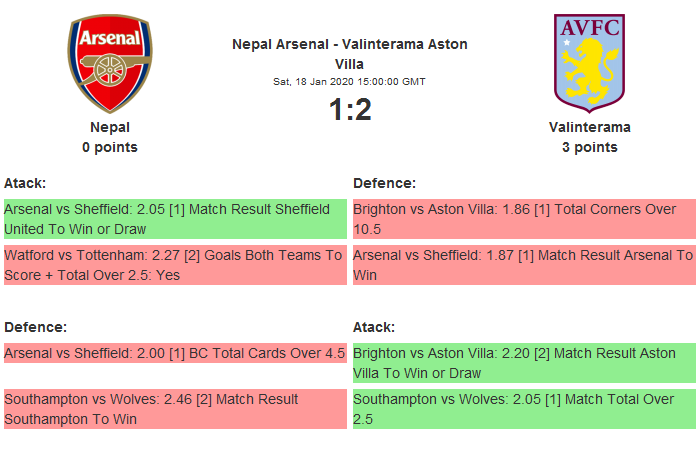The image size is (700, 460).
Task: Click the left Atack section heading
Action: pos(25,183)
